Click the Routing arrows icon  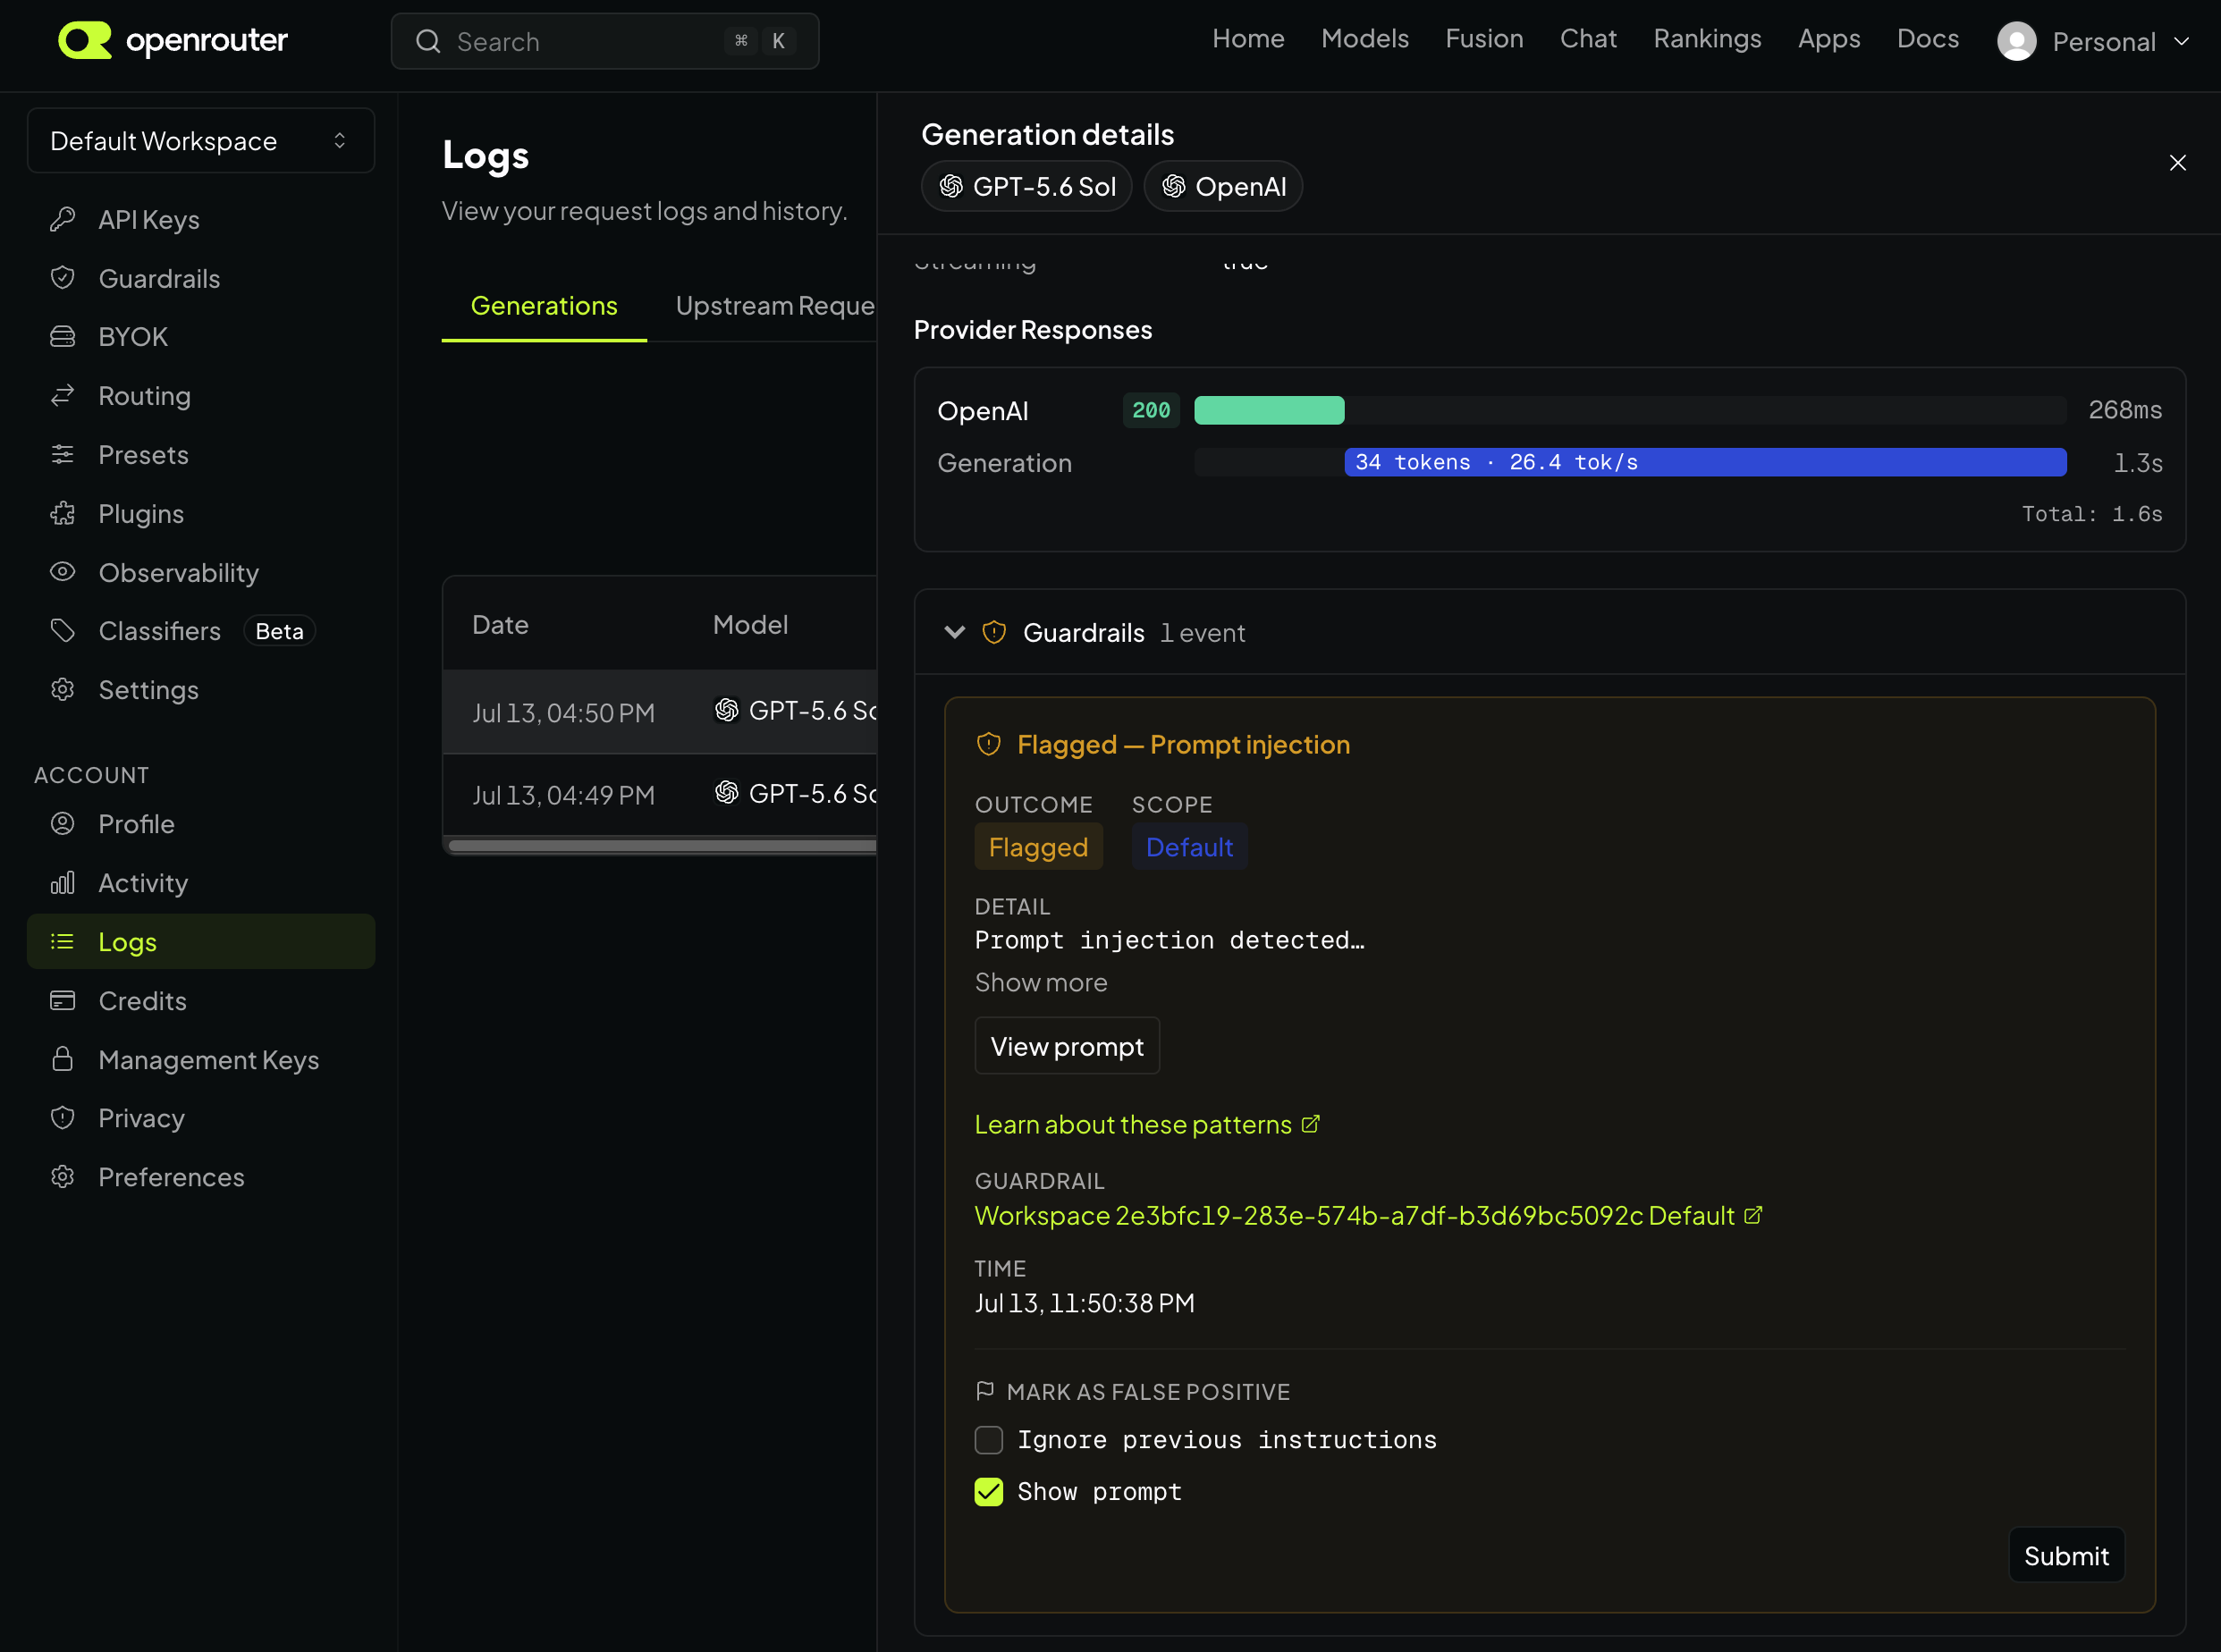[x=63, y=396]
